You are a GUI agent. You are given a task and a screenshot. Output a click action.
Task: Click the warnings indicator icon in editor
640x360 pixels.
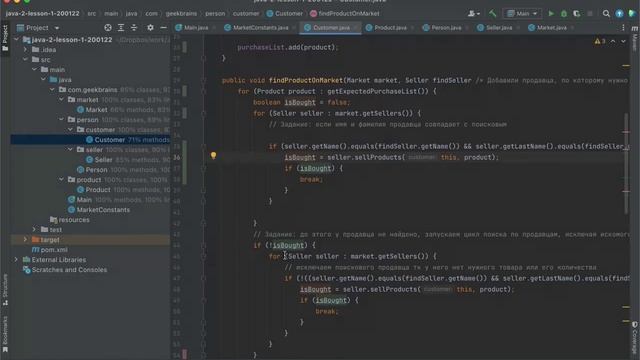[600, 41]
